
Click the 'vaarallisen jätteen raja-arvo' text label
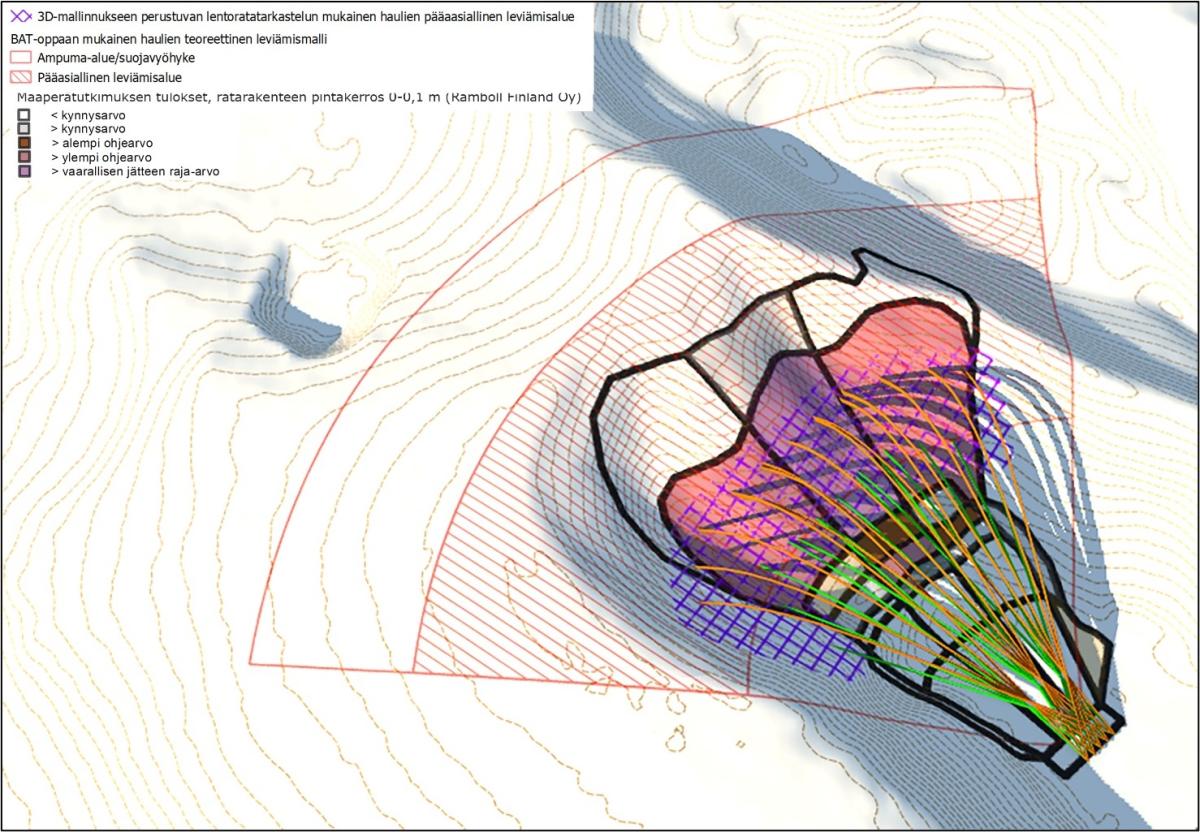[x=141, y=172]
